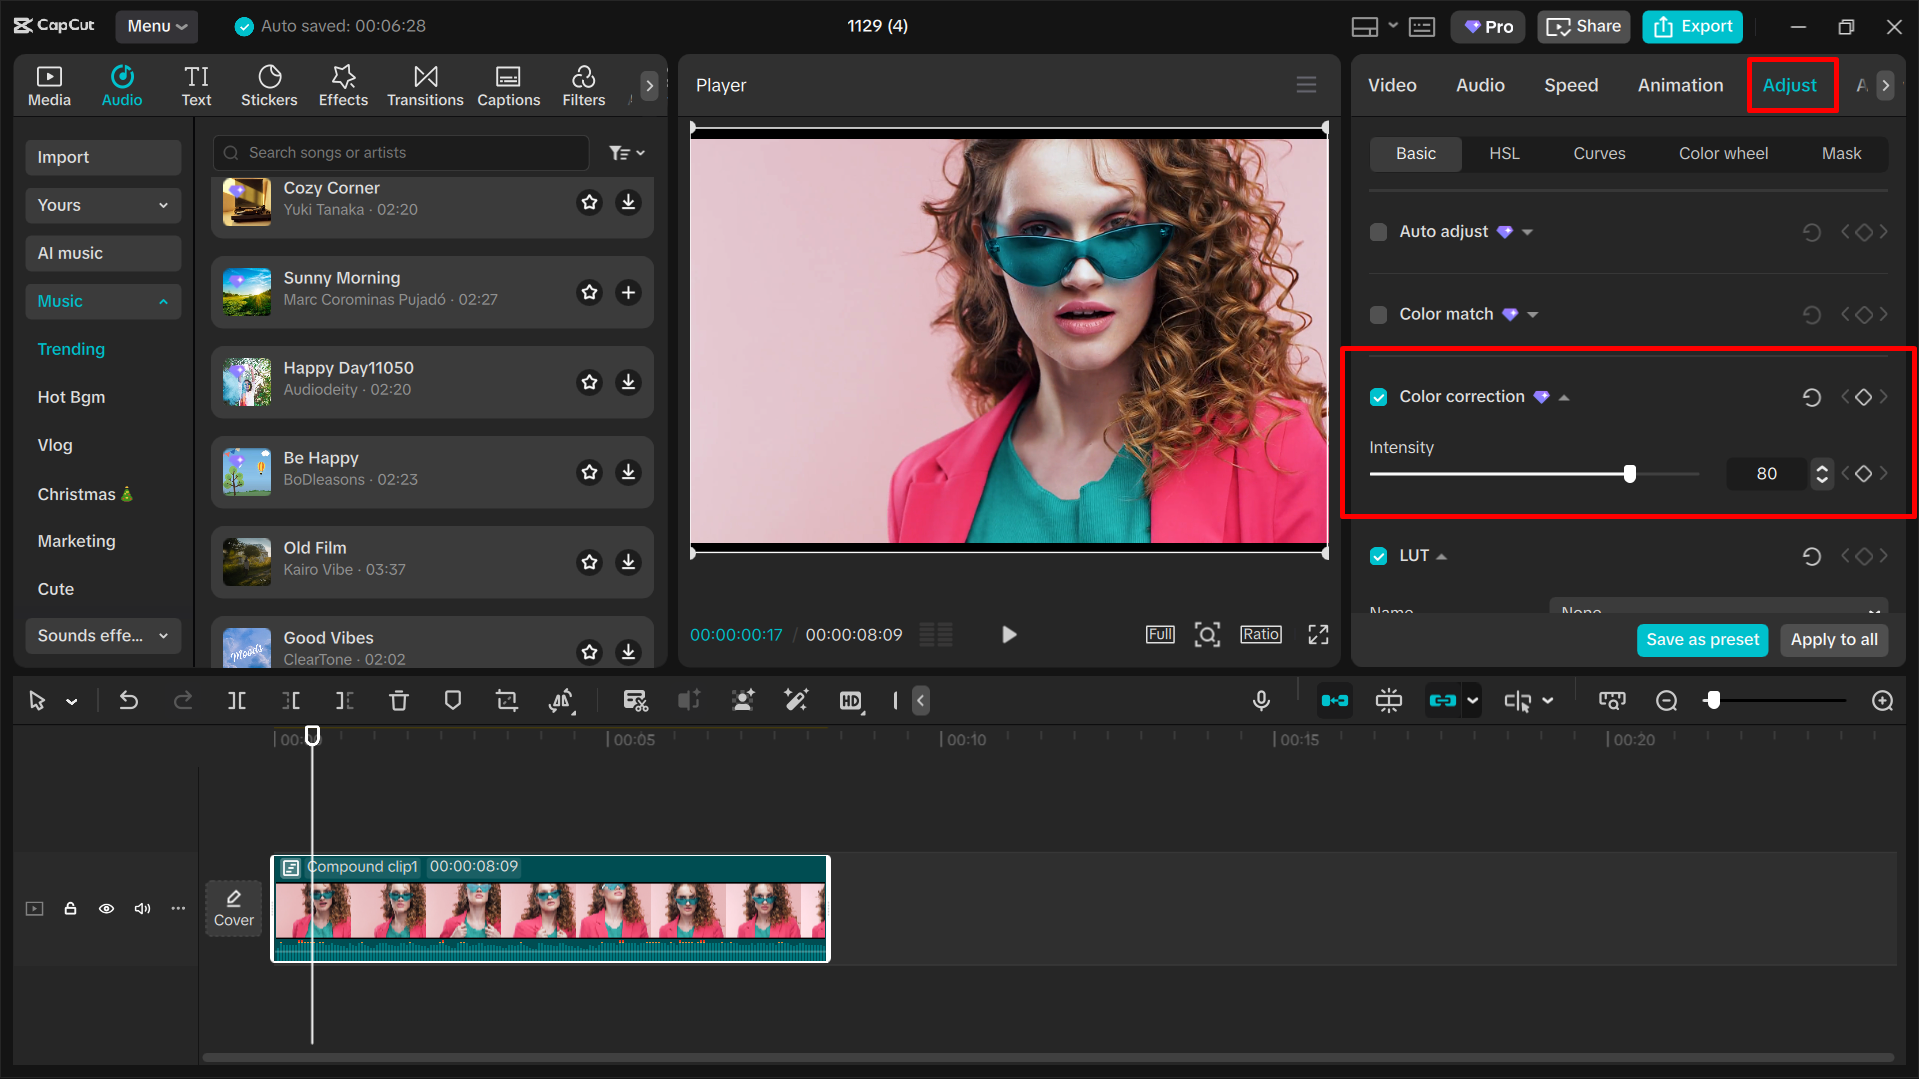The image size is (1919, 1079).
Task: Toggle track visibility eye icon
Action: pyautogui.click(x=106, y=908)
